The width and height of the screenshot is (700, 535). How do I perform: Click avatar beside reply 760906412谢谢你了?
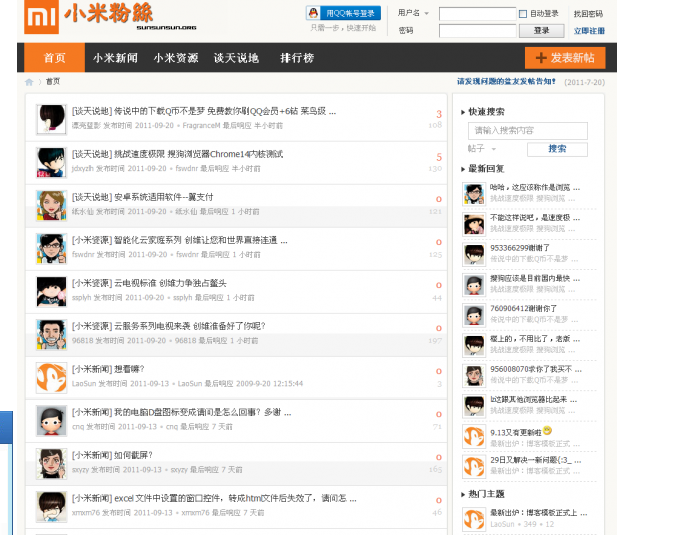tap(474, 315)
